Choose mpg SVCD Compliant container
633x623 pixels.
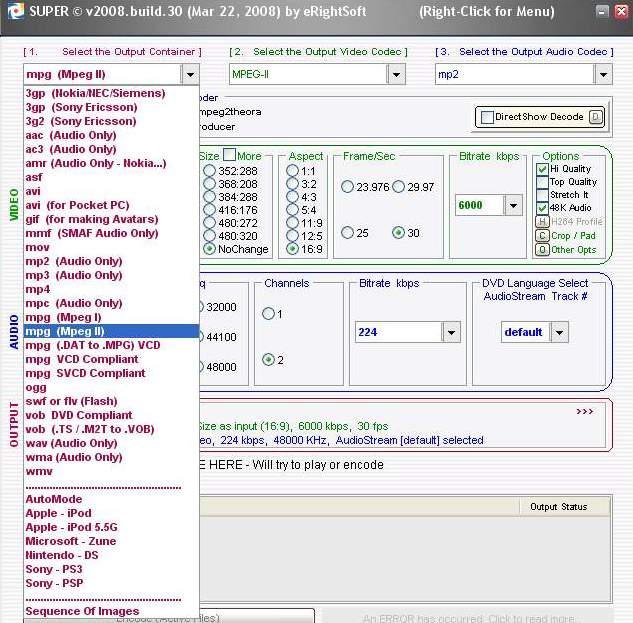(111, 373)
